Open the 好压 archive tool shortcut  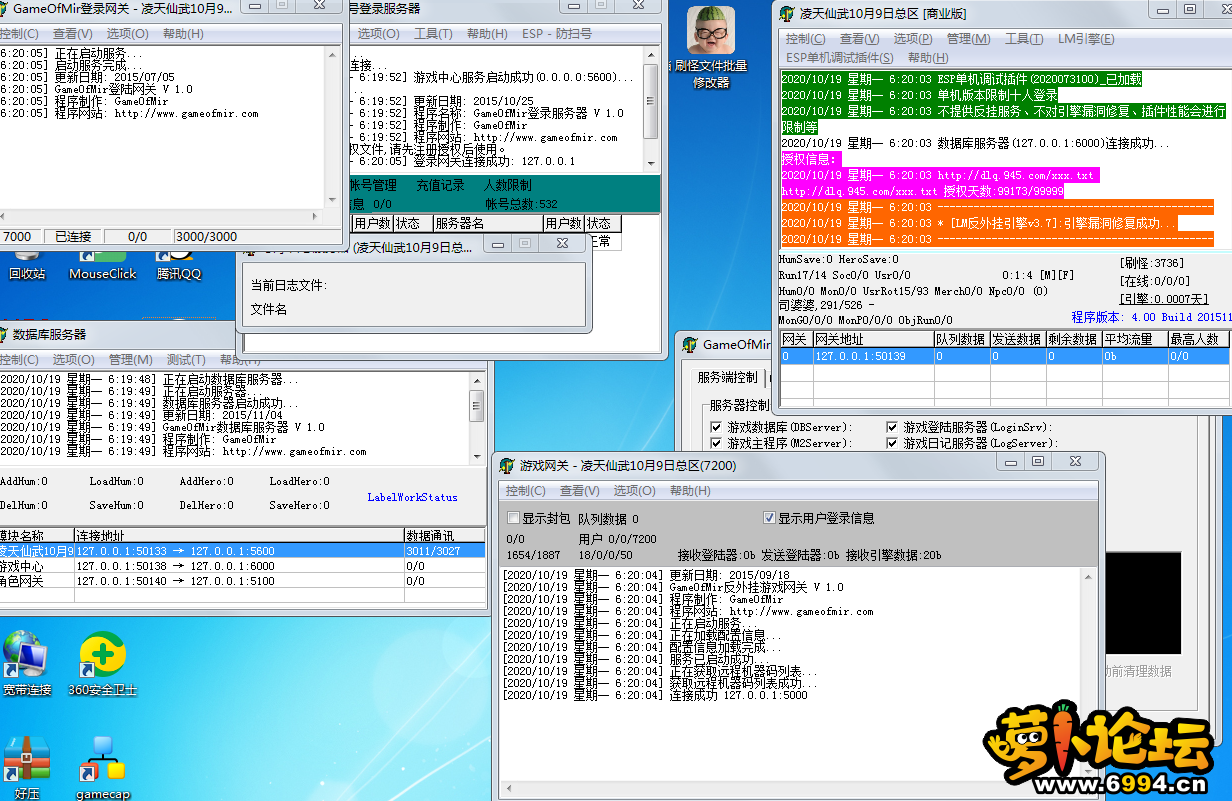26,768
